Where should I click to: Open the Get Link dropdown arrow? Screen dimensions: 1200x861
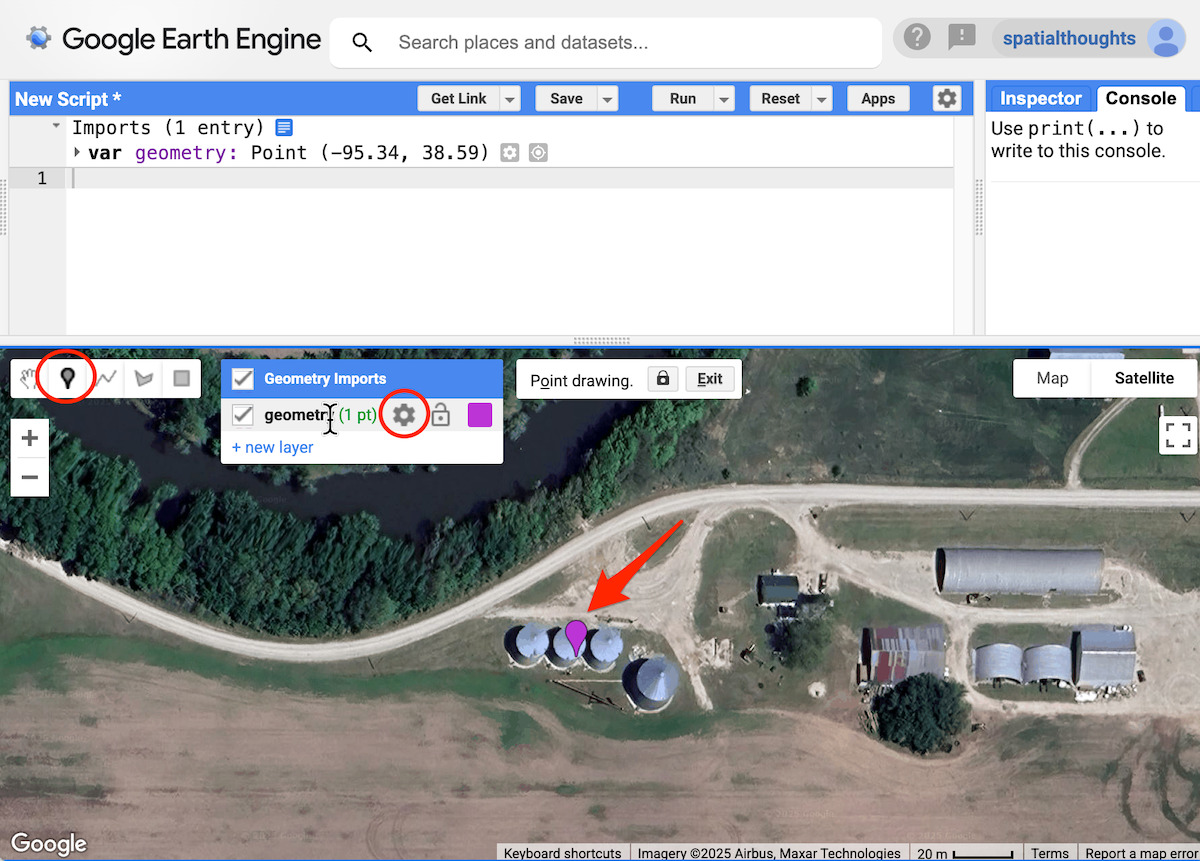(x=510, y=99)
